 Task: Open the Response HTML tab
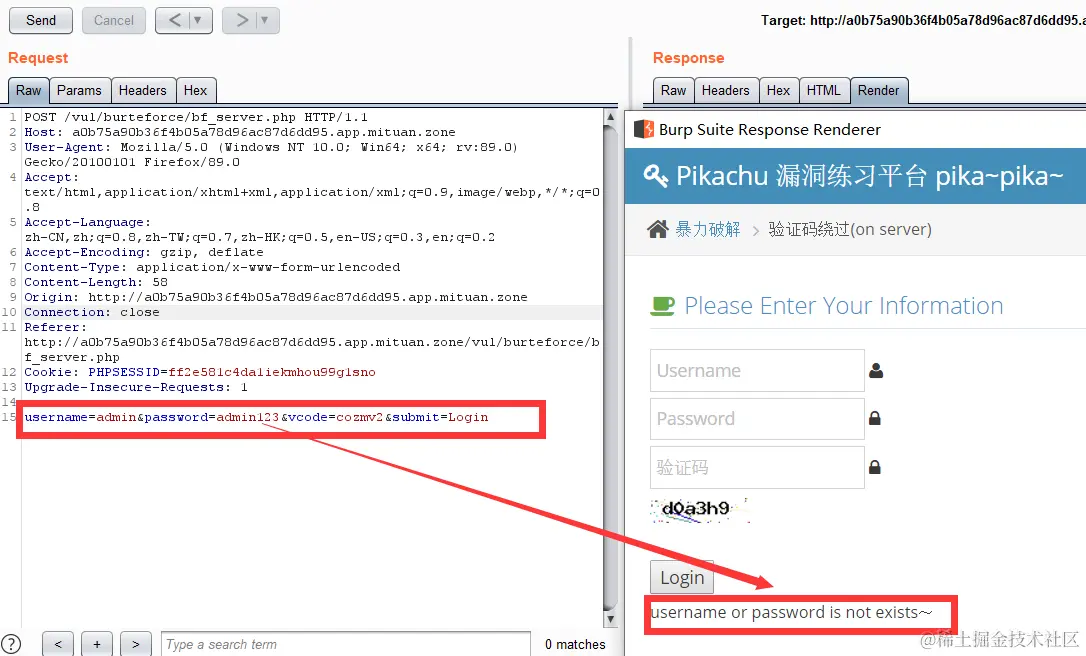tap(824, 91)
